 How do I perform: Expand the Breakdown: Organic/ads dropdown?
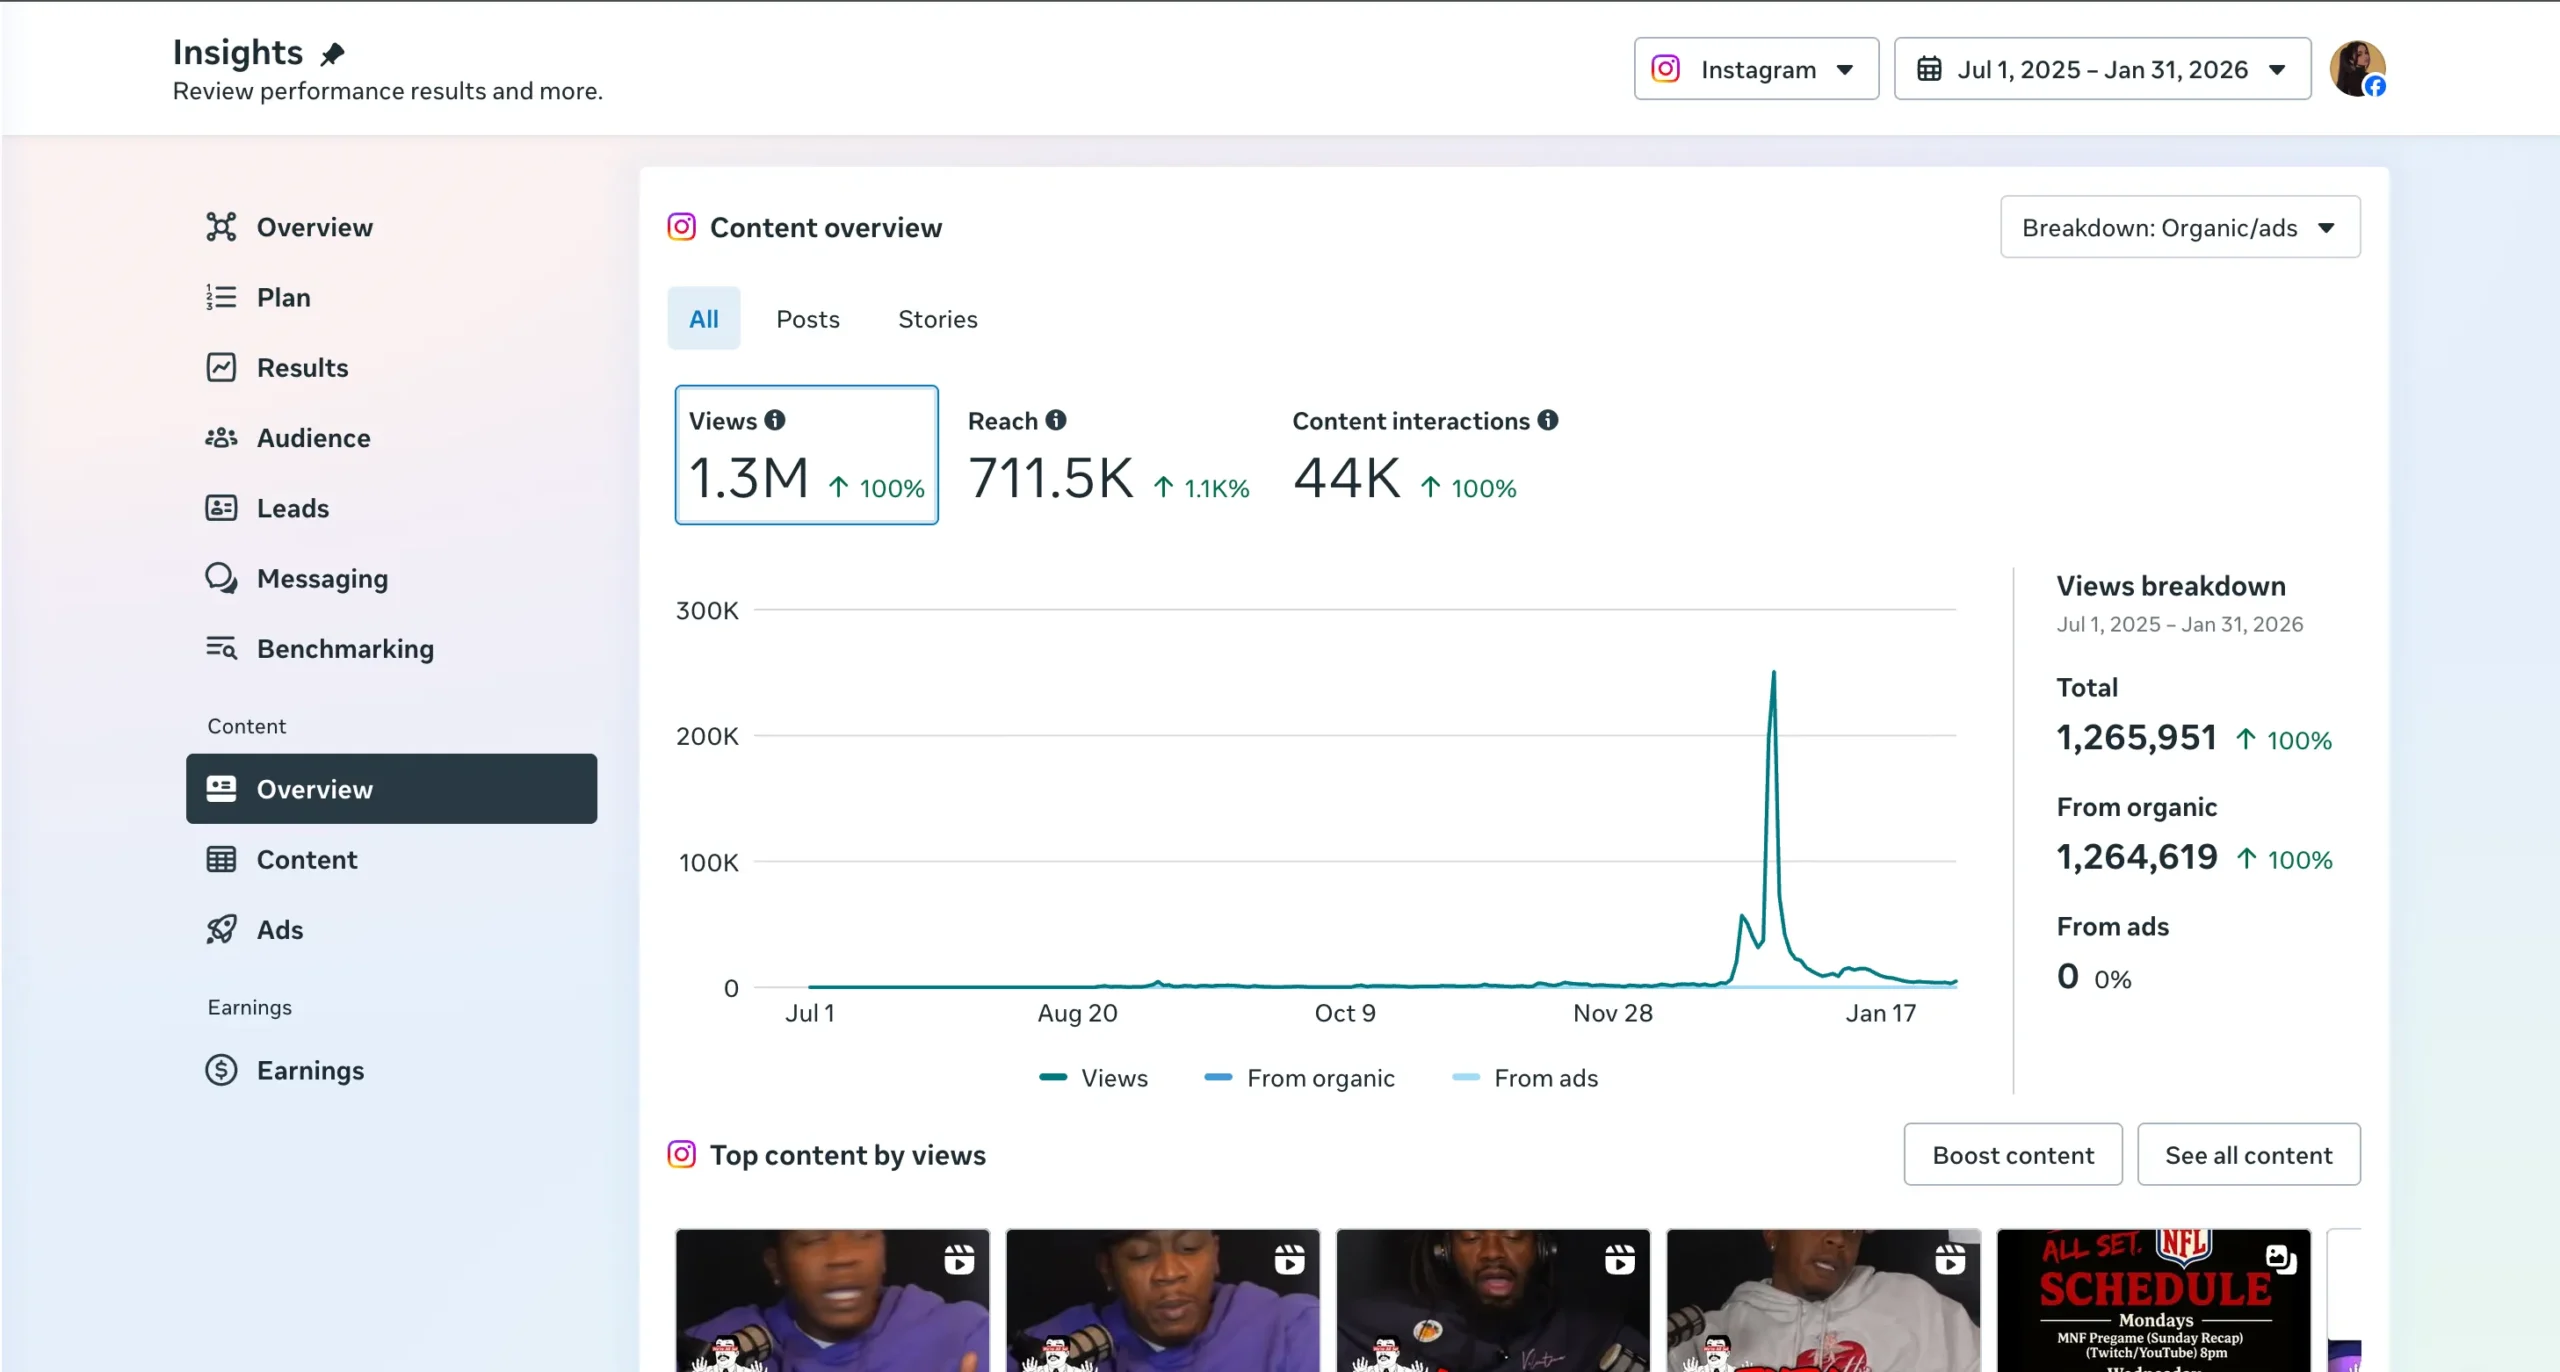(x=2180, y=227)
